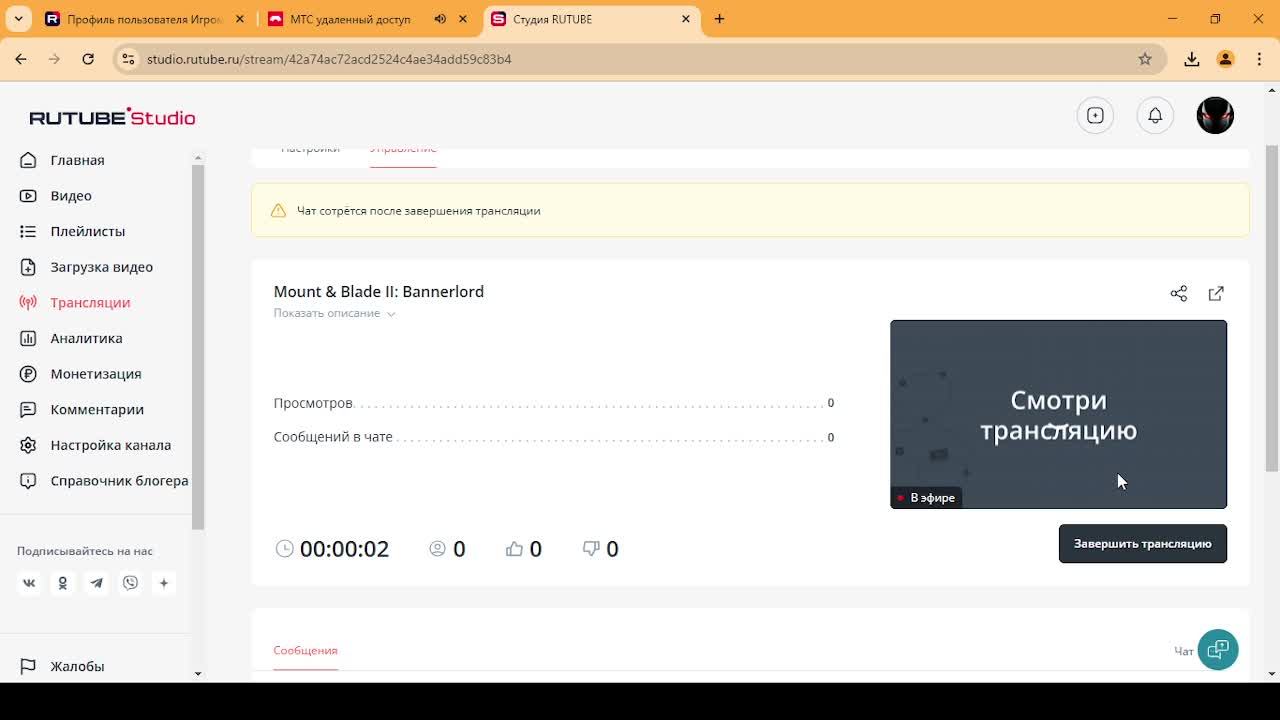Switch to the Управление tab
The width and height of the screenshot is (1280, 720).
click(403, 149)
